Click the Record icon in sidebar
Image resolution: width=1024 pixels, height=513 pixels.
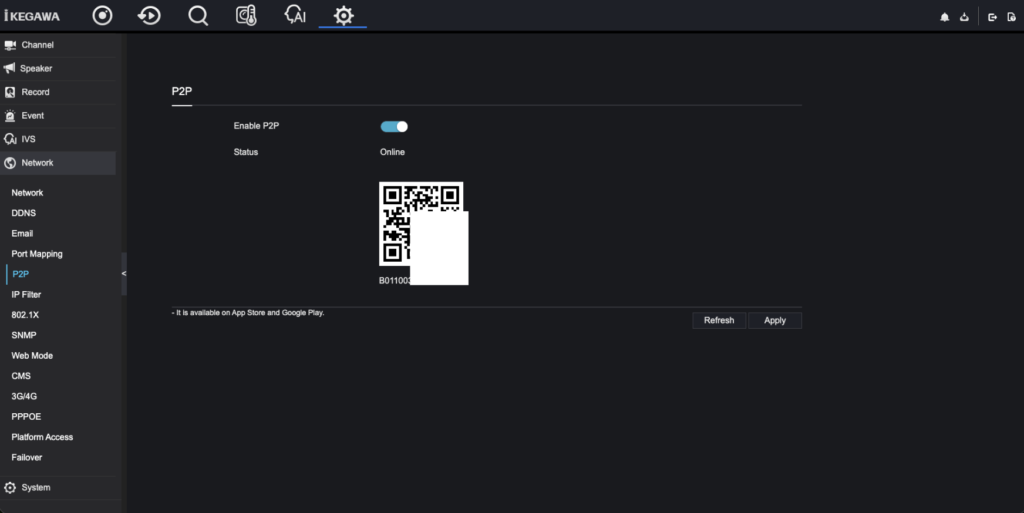(x=10, y=92)
